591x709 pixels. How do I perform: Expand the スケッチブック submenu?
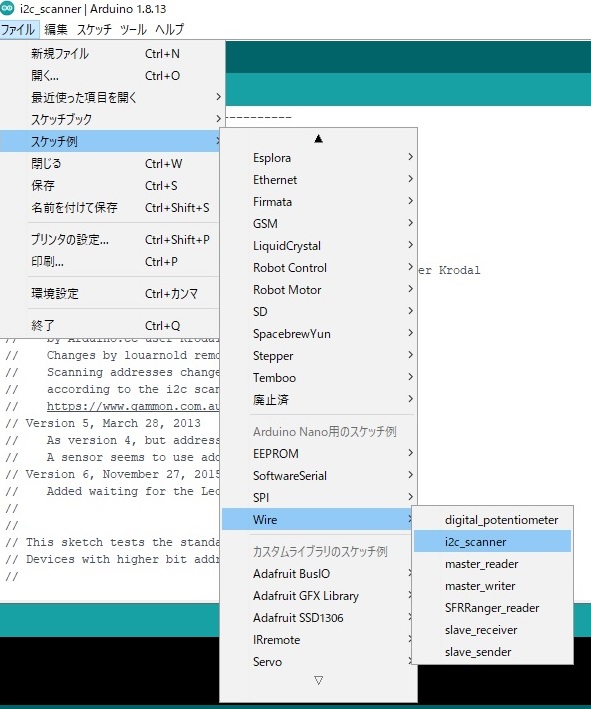[x=109, y=119]
